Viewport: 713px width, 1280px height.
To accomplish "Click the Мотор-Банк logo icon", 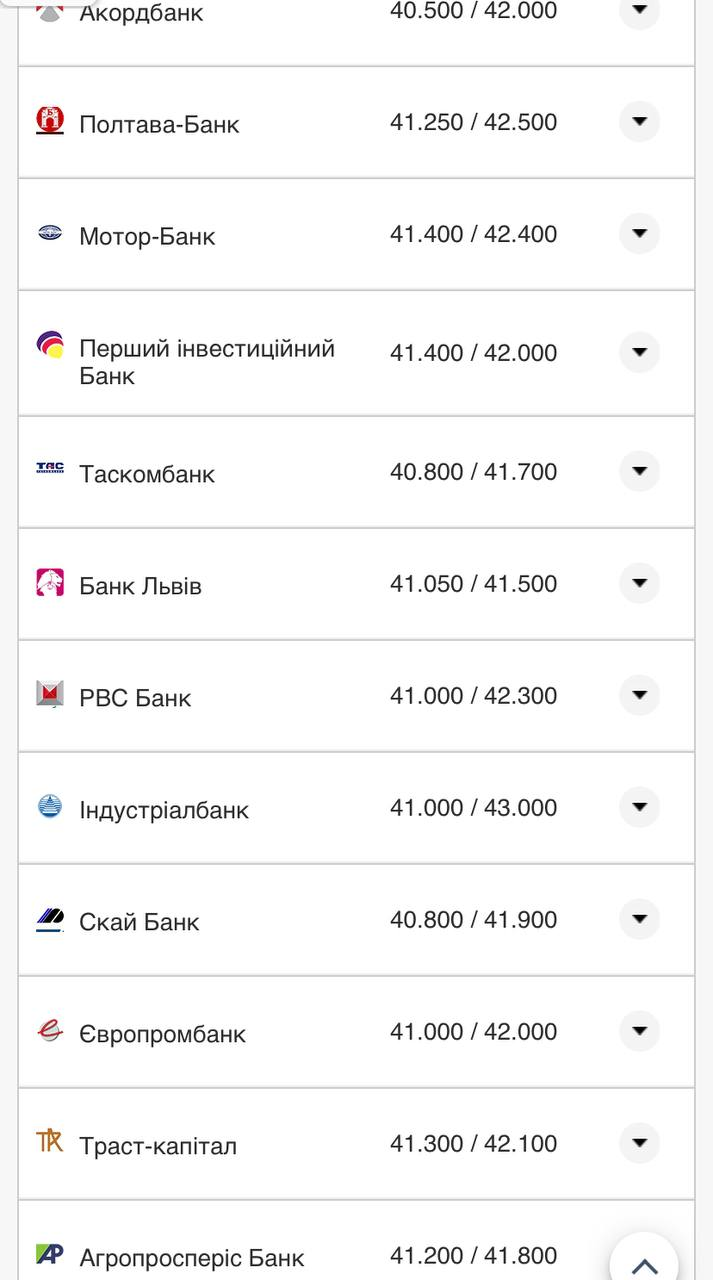I will click(x=50, y=233).
